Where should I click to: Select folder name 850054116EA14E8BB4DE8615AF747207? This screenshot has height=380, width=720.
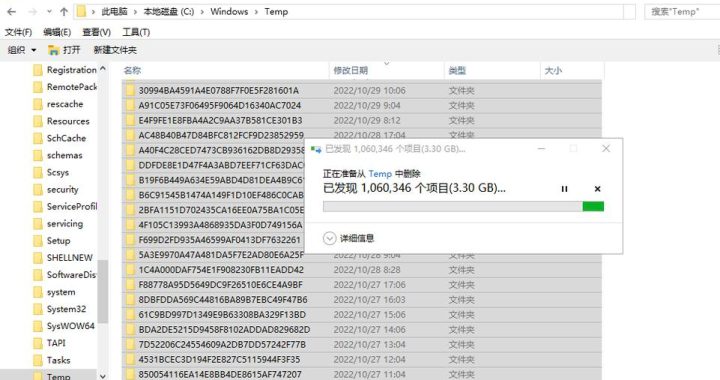[220, 374]
